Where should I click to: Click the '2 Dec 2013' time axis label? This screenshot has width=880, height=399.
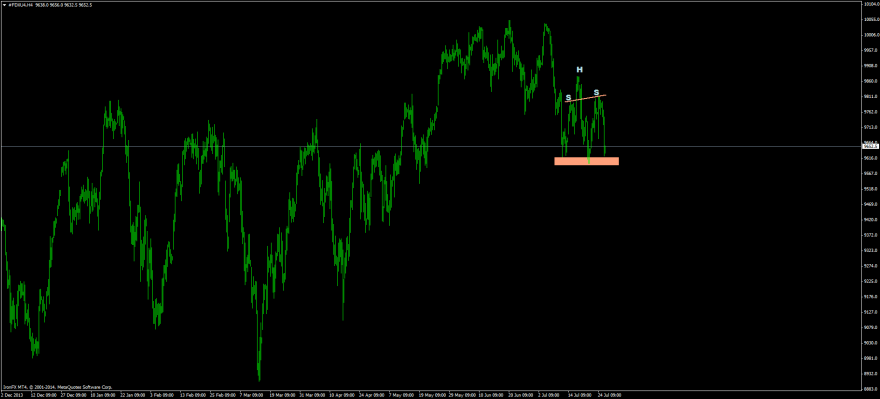(12, 394)
